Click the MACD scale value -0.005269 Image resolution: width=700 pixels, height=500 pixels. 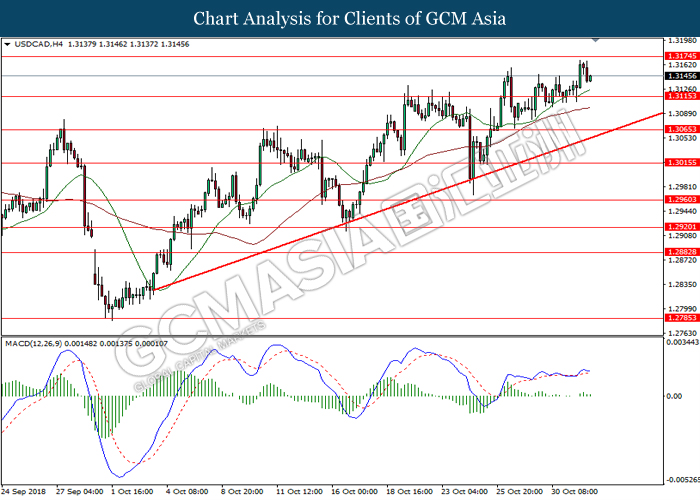coord(683,480)
